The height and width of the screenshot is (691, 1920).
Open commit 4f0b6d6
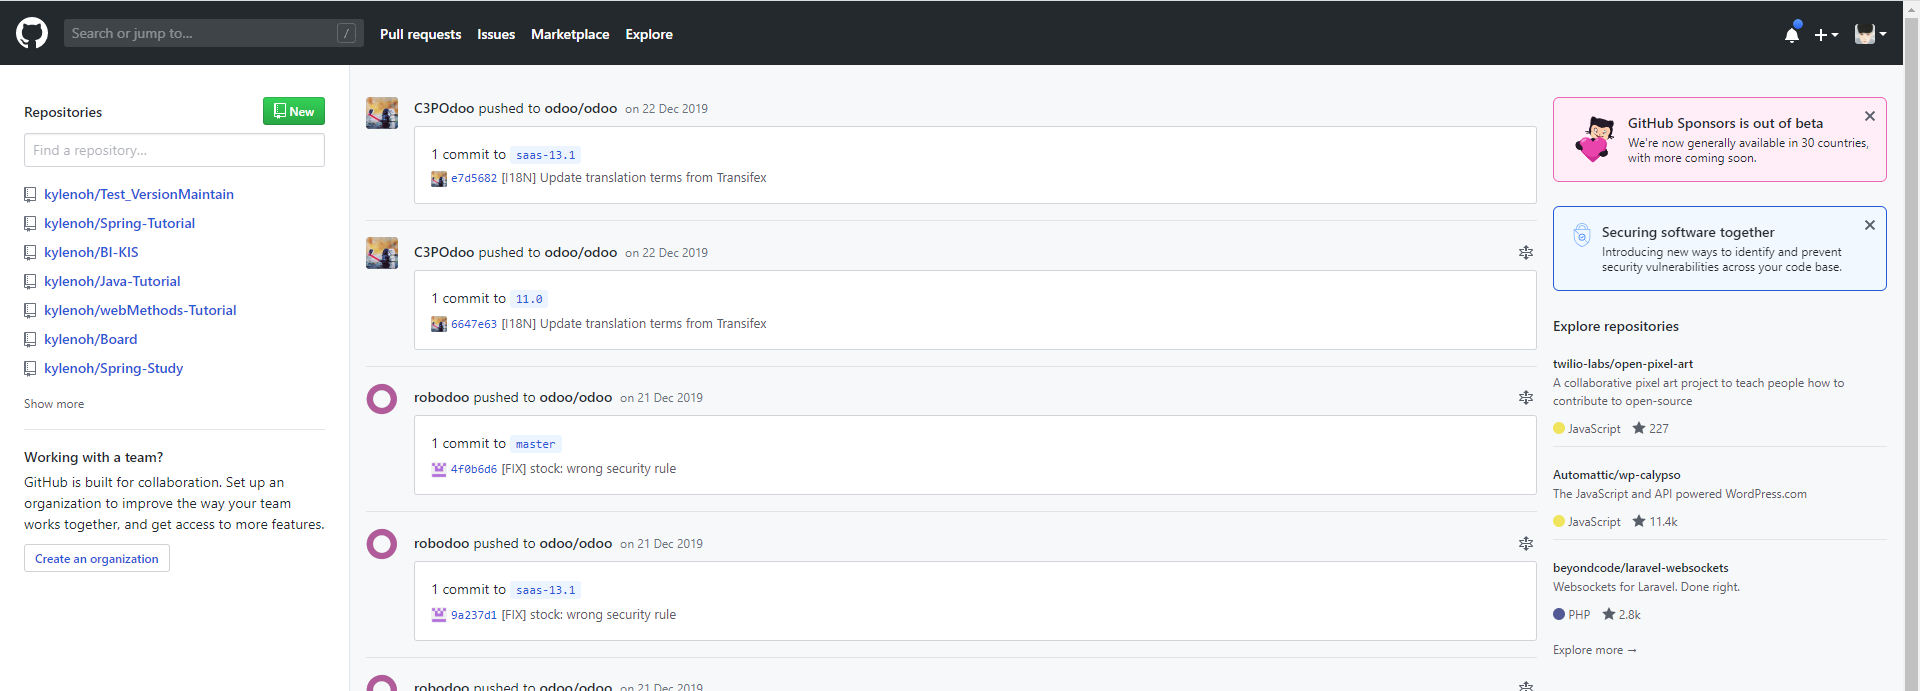tap(474, 469)
